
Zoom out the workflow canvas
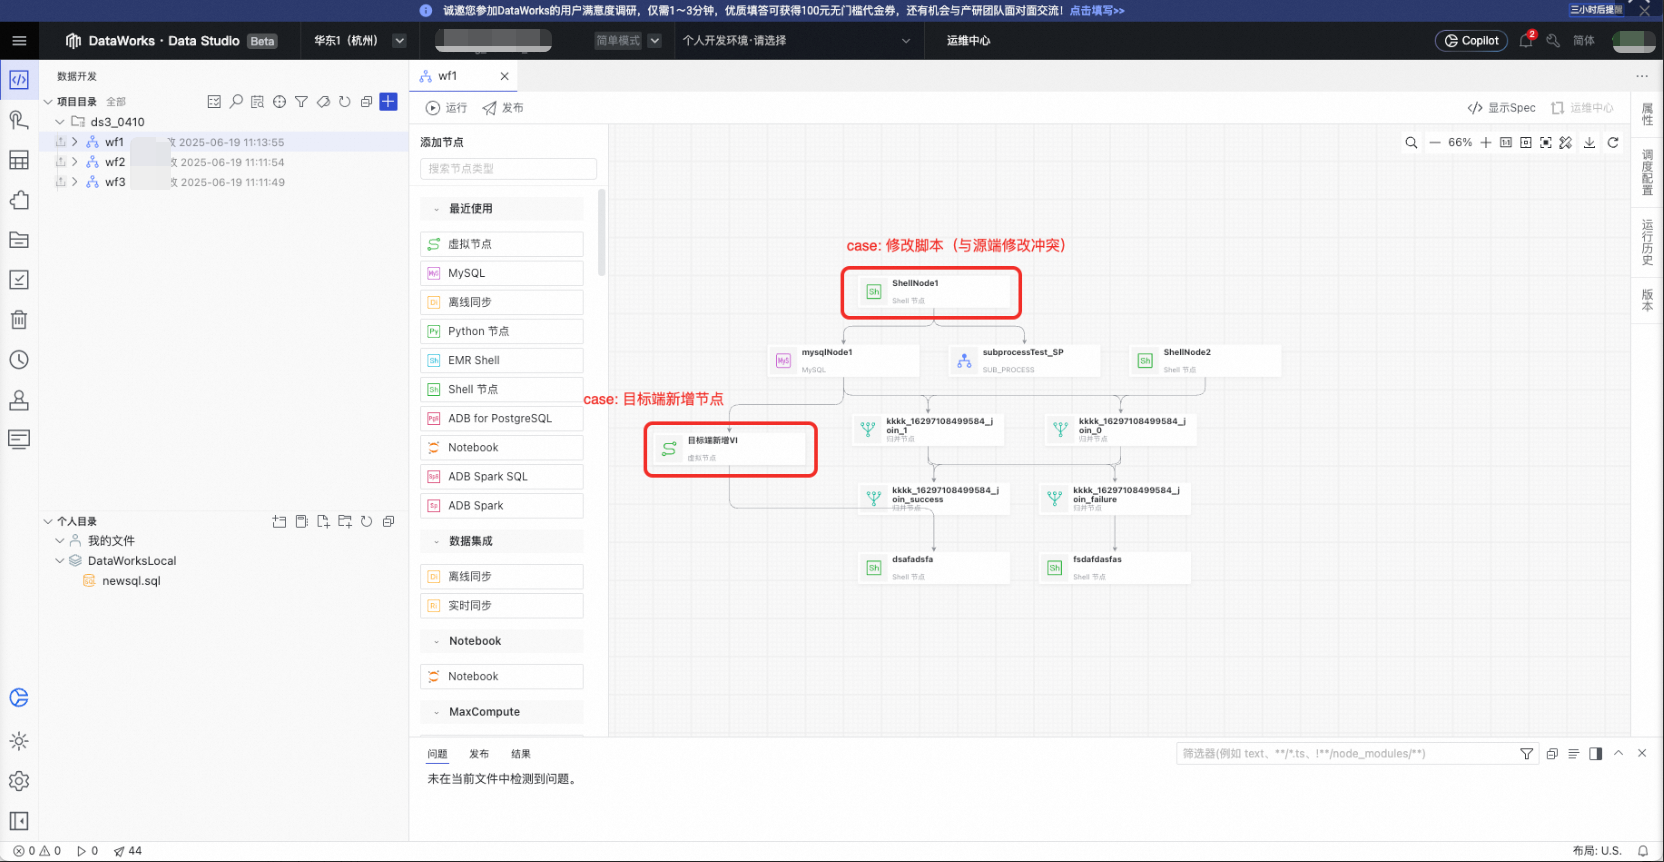tap(1435, 143)
